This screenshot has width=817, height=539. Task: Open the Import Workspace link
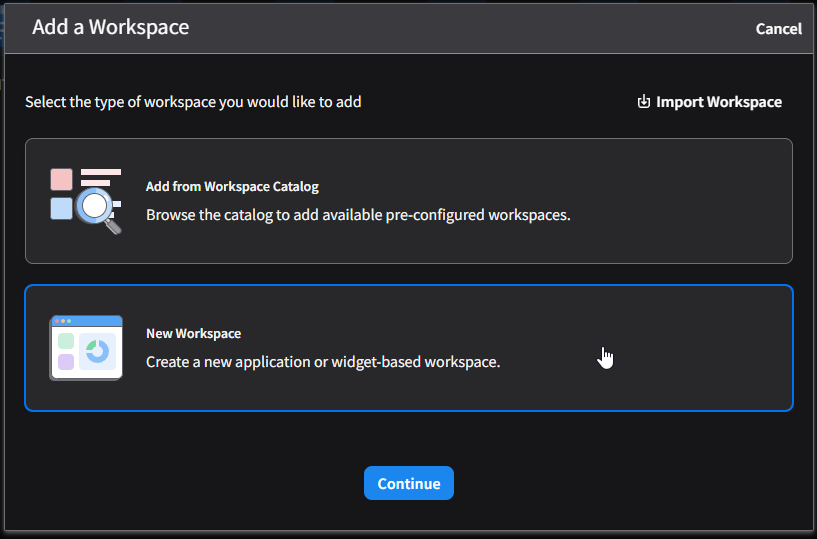709,102
